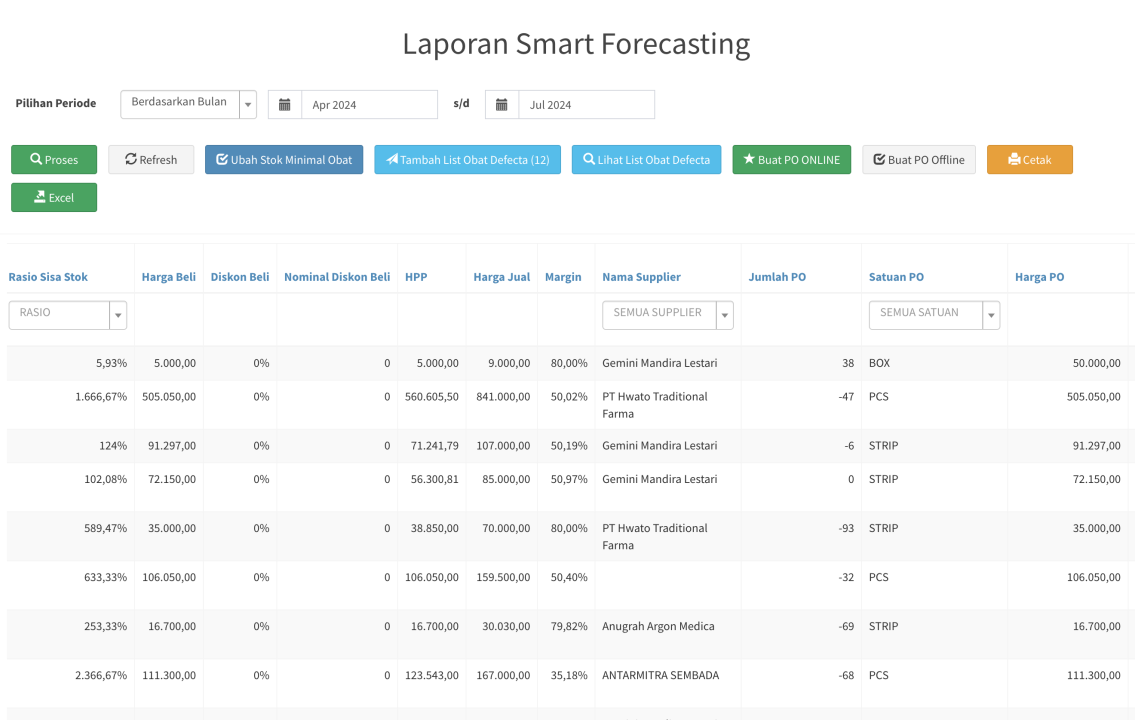Click the start date field Apr 2024

368,105
